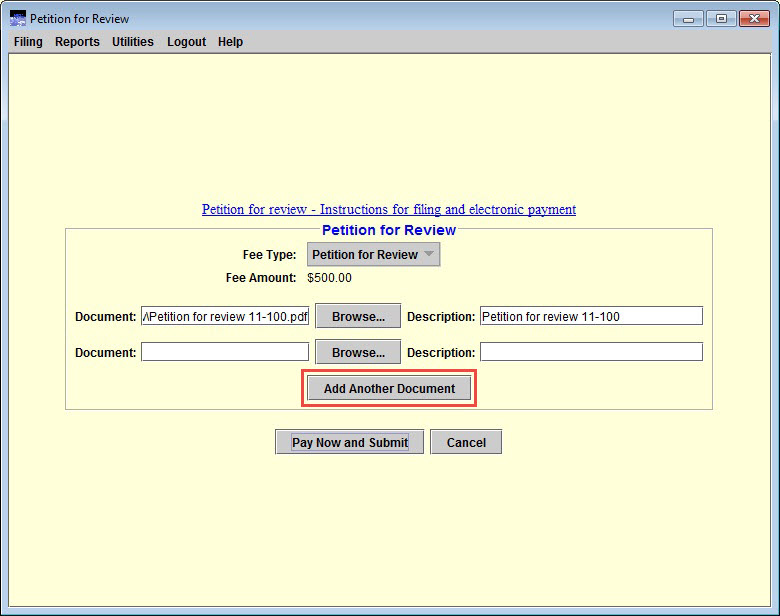Expand the Fee Type dropdown
This screenshot has height=616, width=780.
pos(373,255)
